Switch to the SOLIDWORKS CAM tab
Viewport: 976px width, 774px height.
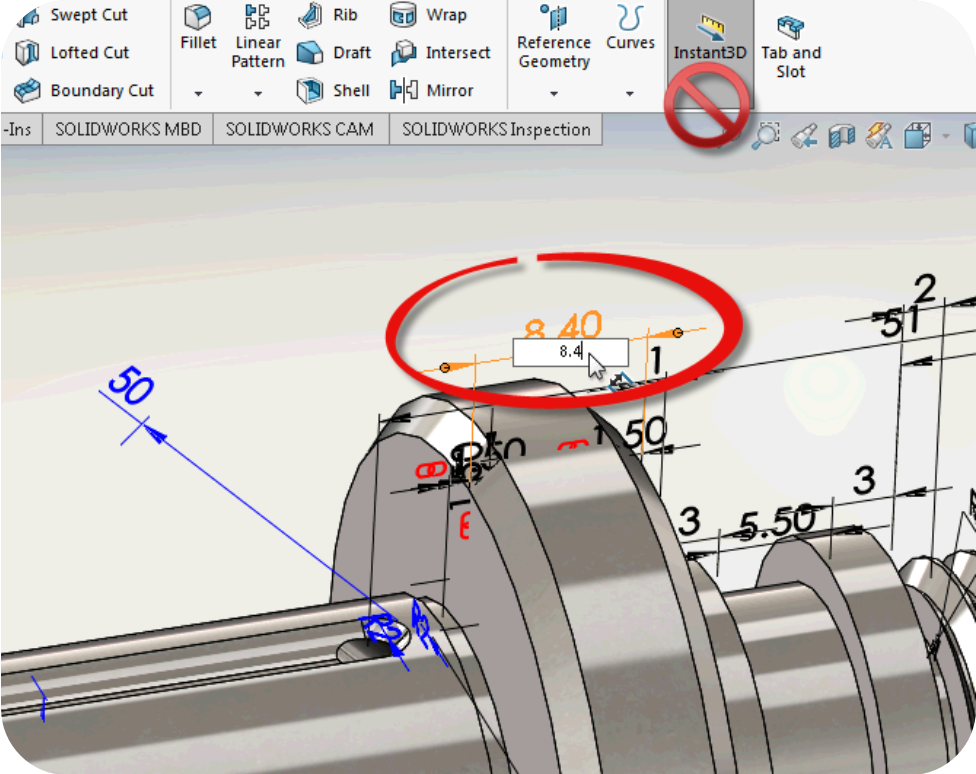coord(300,129)
